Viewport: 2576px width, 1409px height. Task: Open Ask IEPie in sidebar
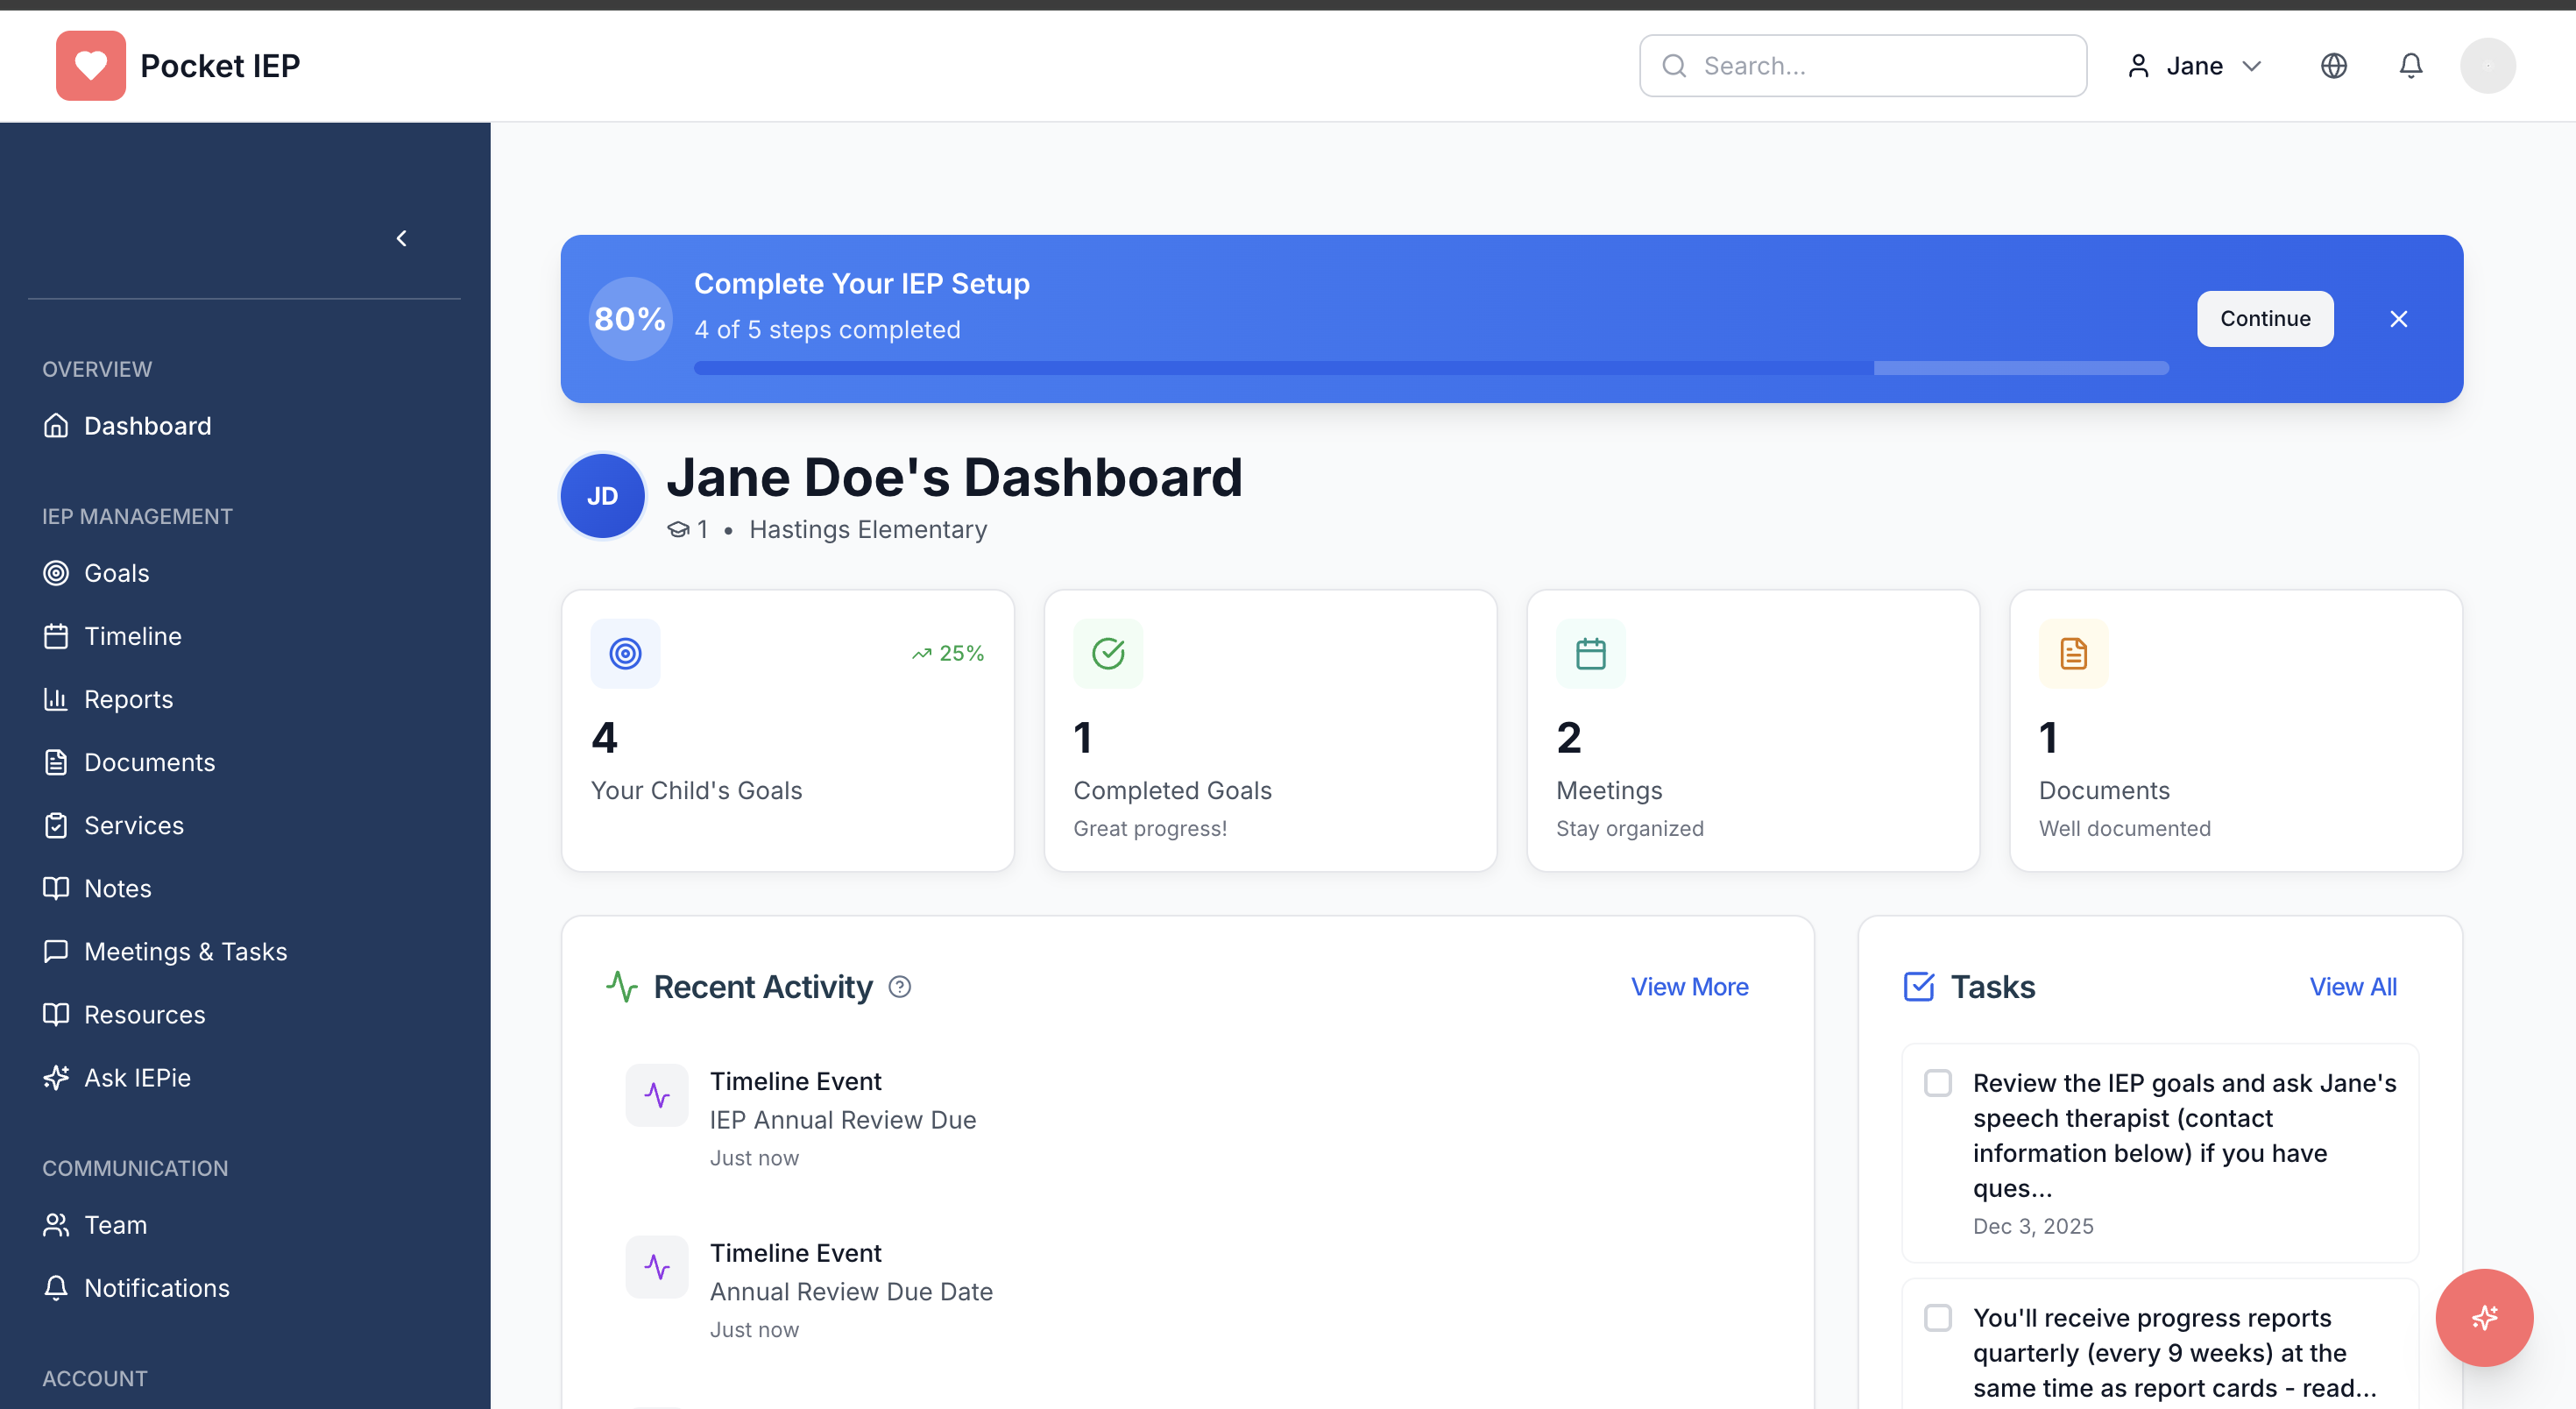[137, 1078]
